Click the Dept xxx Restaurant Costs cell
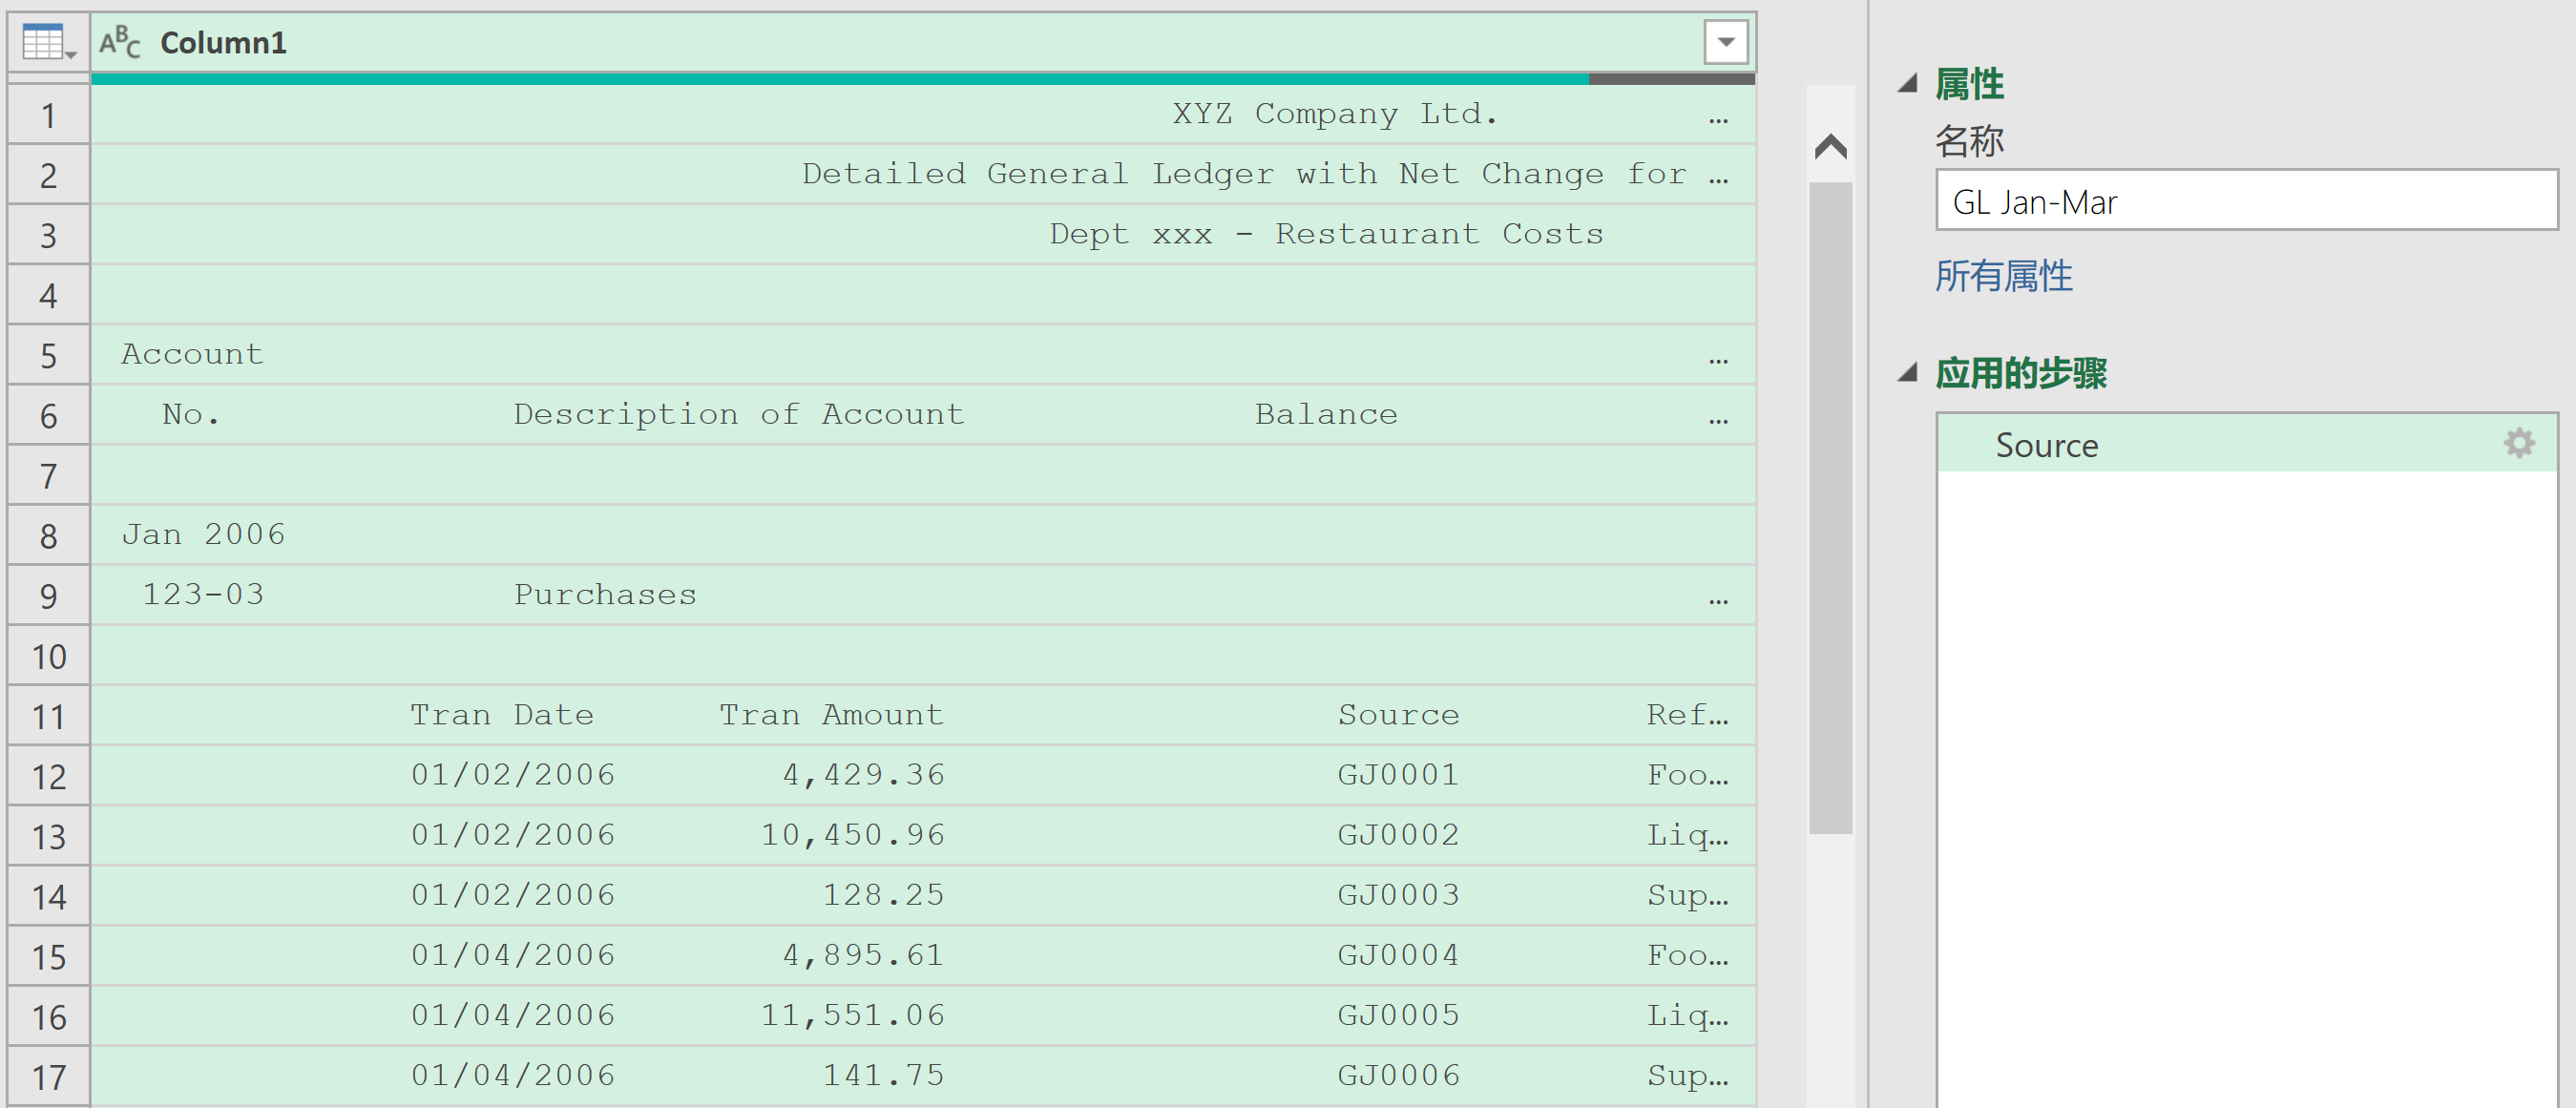Image resolution: width=2576 pixels, height=1108 pixels. coord(1325,234)
